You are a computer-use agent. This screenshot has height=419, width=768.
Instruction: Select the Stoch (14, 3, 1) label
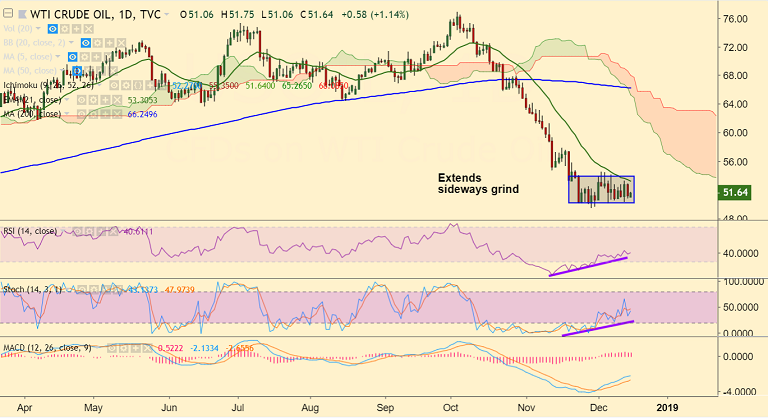[x=32, y=290]
